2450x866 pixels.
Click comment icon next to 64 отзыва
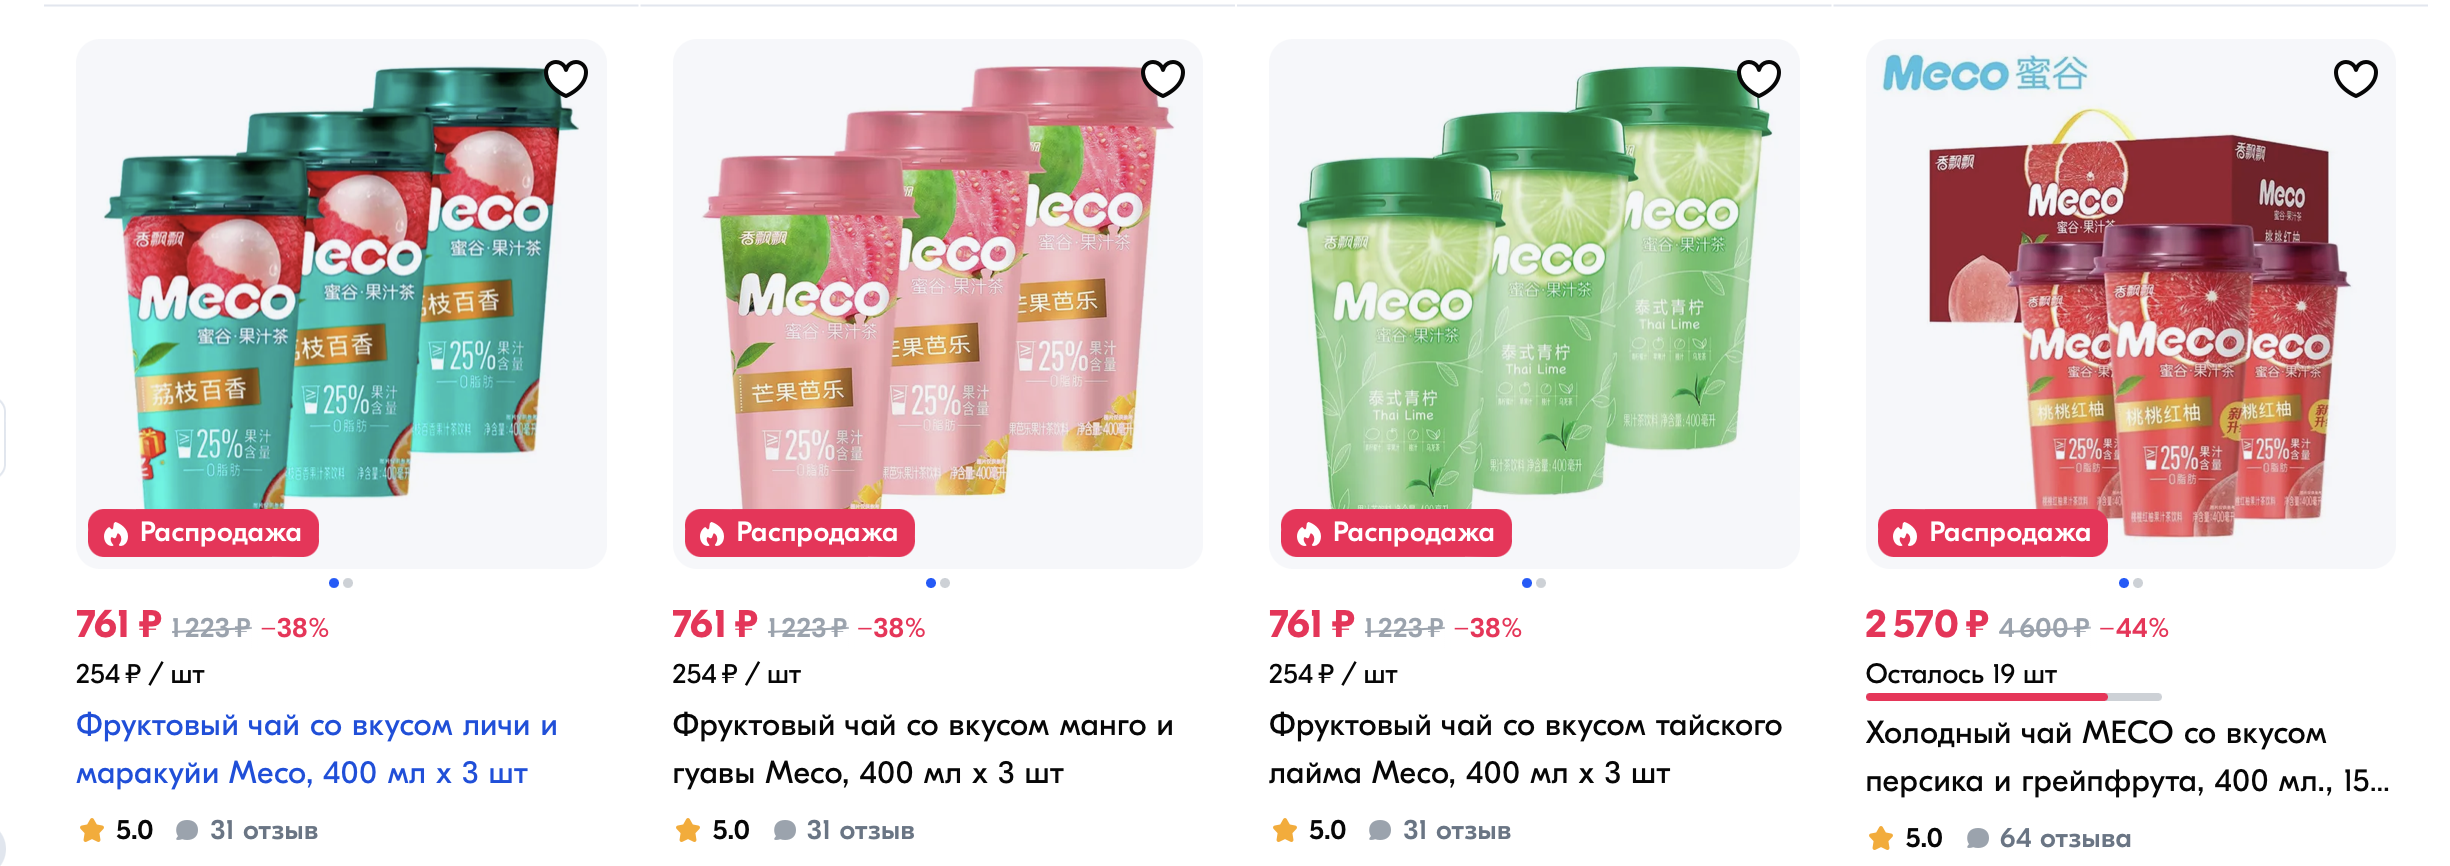click(x=1977, y=838)
